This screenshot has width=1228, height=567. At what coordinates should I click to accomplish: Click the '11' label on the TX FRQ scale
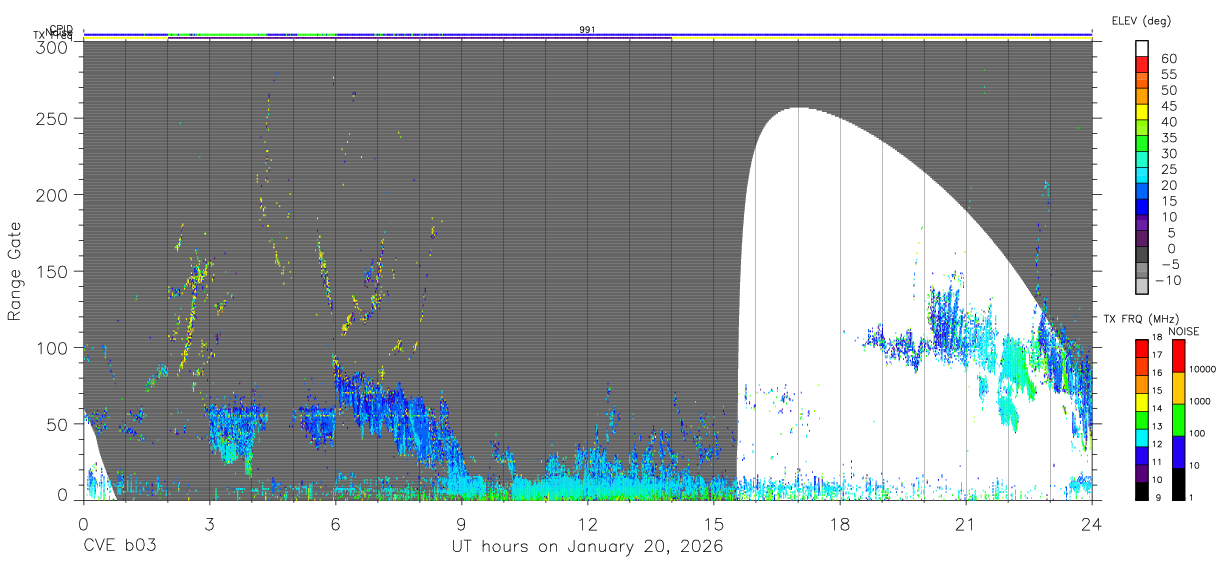pyautogui.click(x=1156, y=462)
